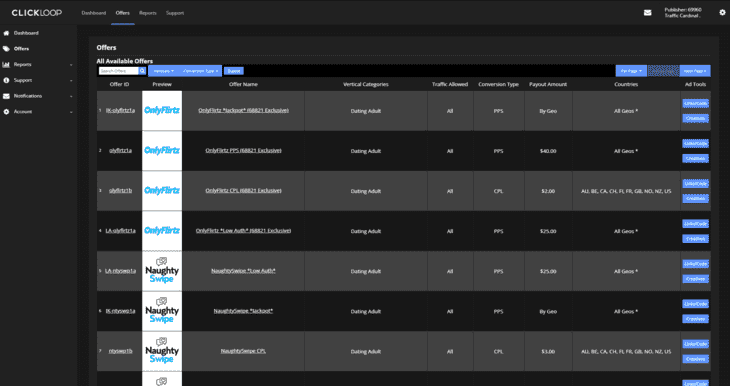Switch to the Dashboard top nav tab
The image size is (730, 386).
(x=94, y=13)
